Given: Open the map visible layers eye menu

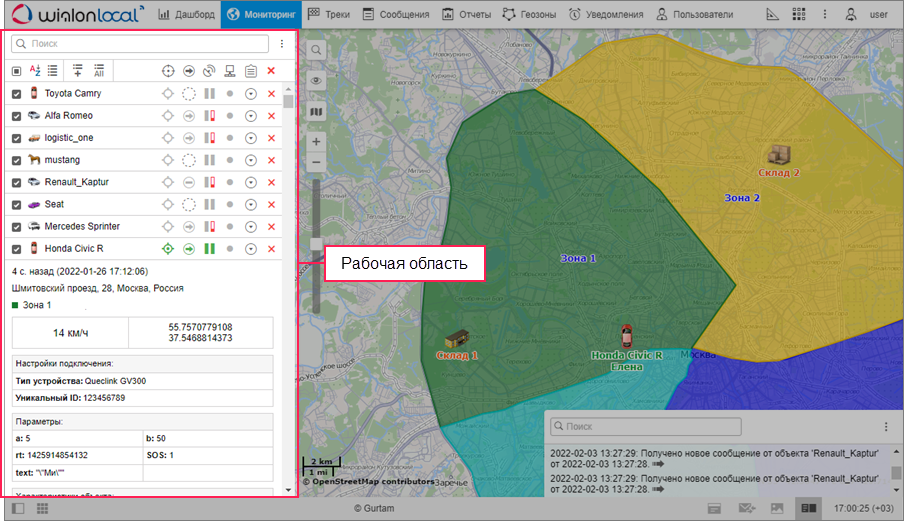Looking at the screenshot, I should click(316, 81).
